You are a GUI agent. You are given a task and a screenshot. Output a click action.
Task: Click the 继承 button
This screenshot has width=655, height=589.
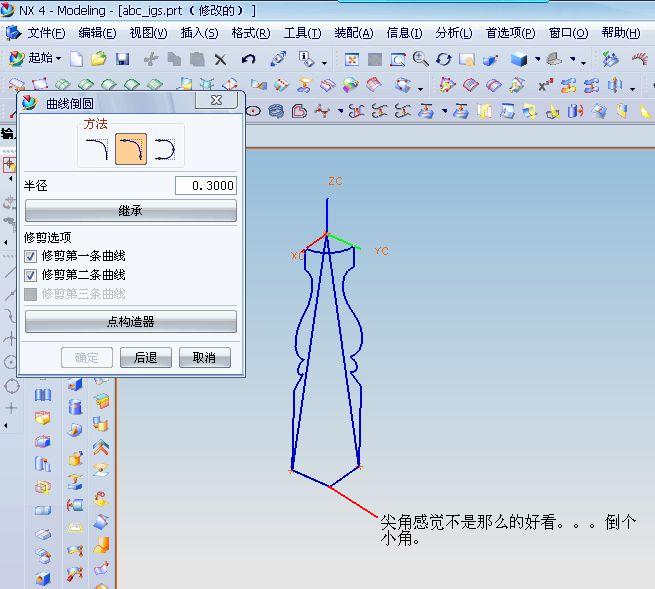point(131,211)
